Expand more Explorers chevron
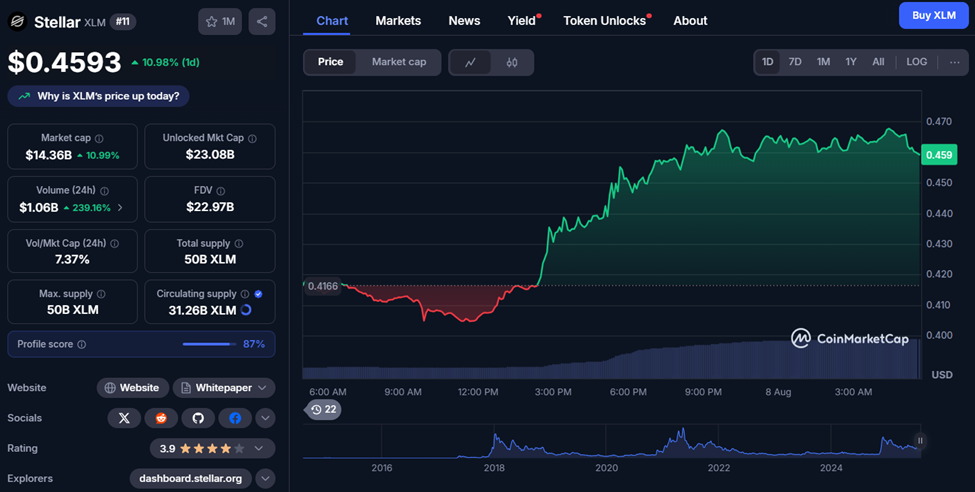Screen dimensions: 975x492 point(266,479)
